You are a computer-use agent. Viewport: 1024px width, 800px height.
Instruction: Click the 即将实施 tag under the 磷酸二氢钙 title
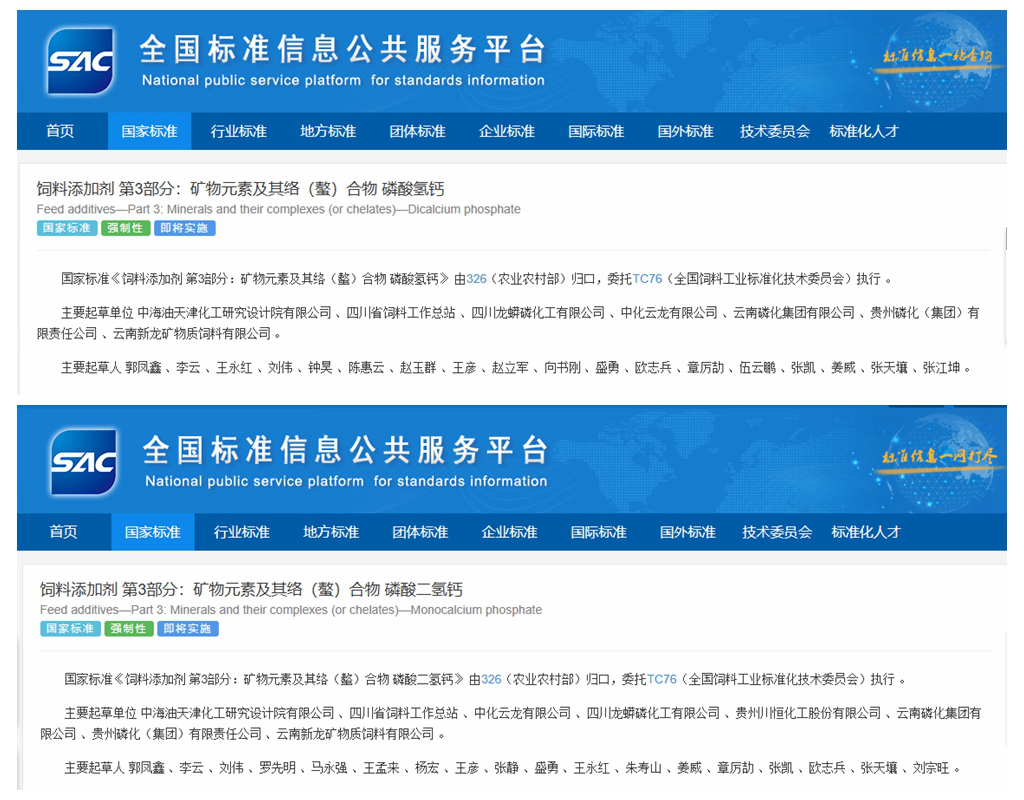click(188, 629)
